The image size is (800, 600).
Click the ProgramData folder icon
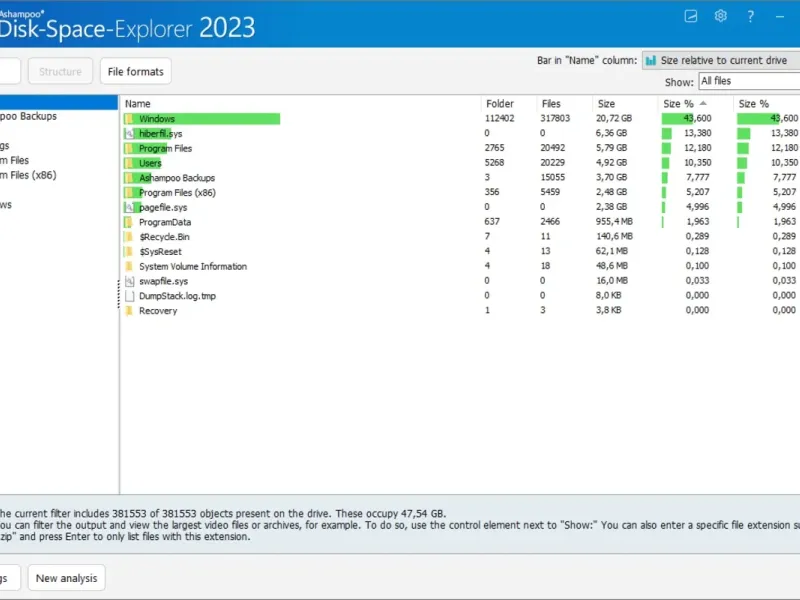coord(129,222)
